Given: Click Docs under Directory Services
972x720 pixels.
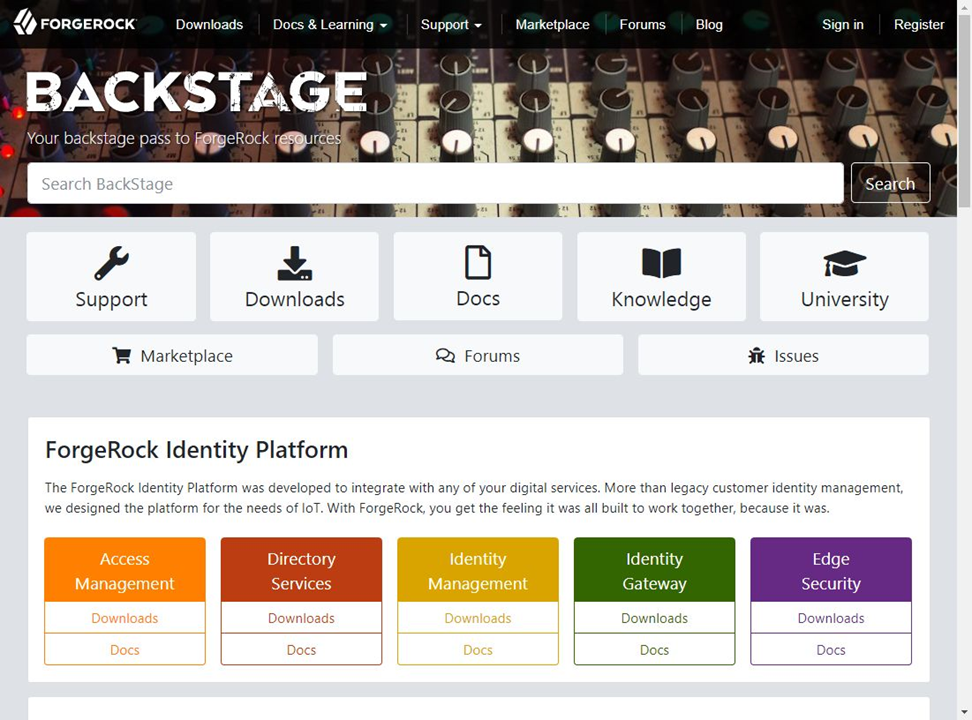Looking at the screenshot, I should point(301,650).
